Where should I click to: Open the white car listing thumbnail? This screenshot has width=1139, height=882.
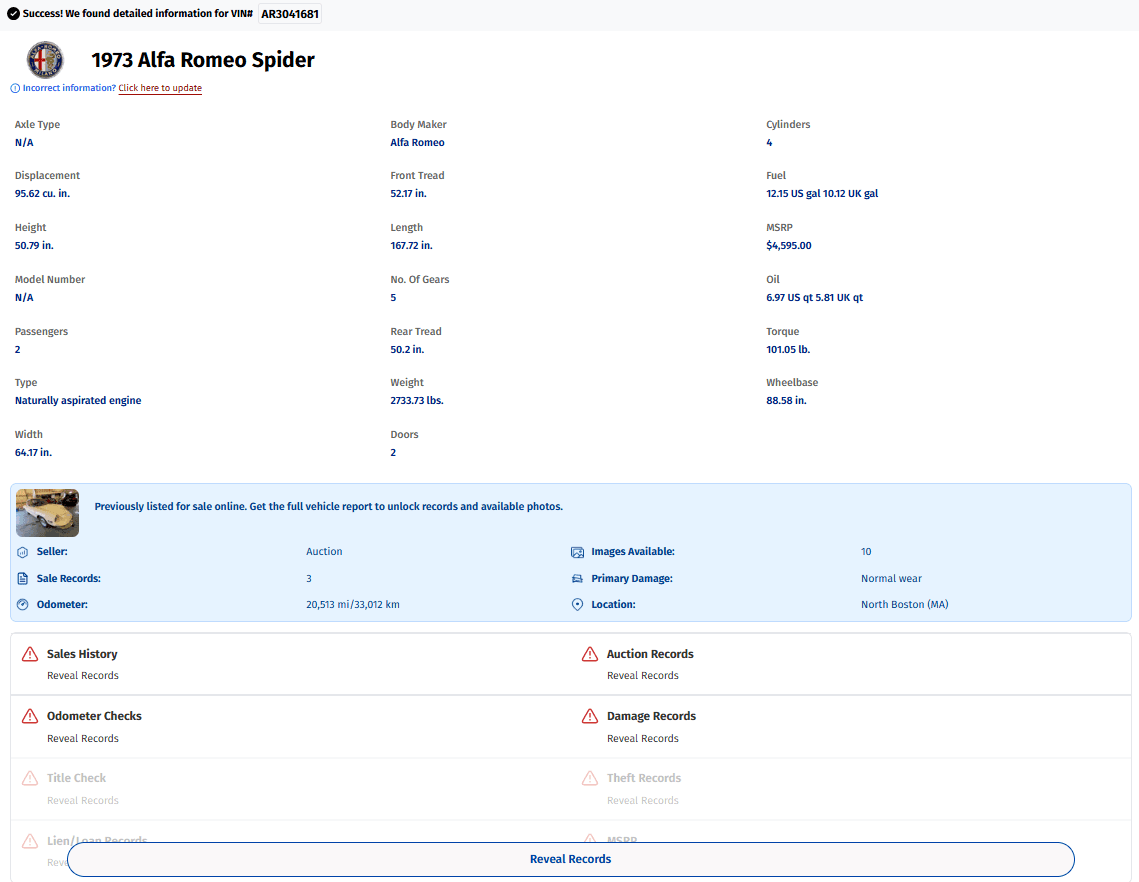(x=47, y=513)
